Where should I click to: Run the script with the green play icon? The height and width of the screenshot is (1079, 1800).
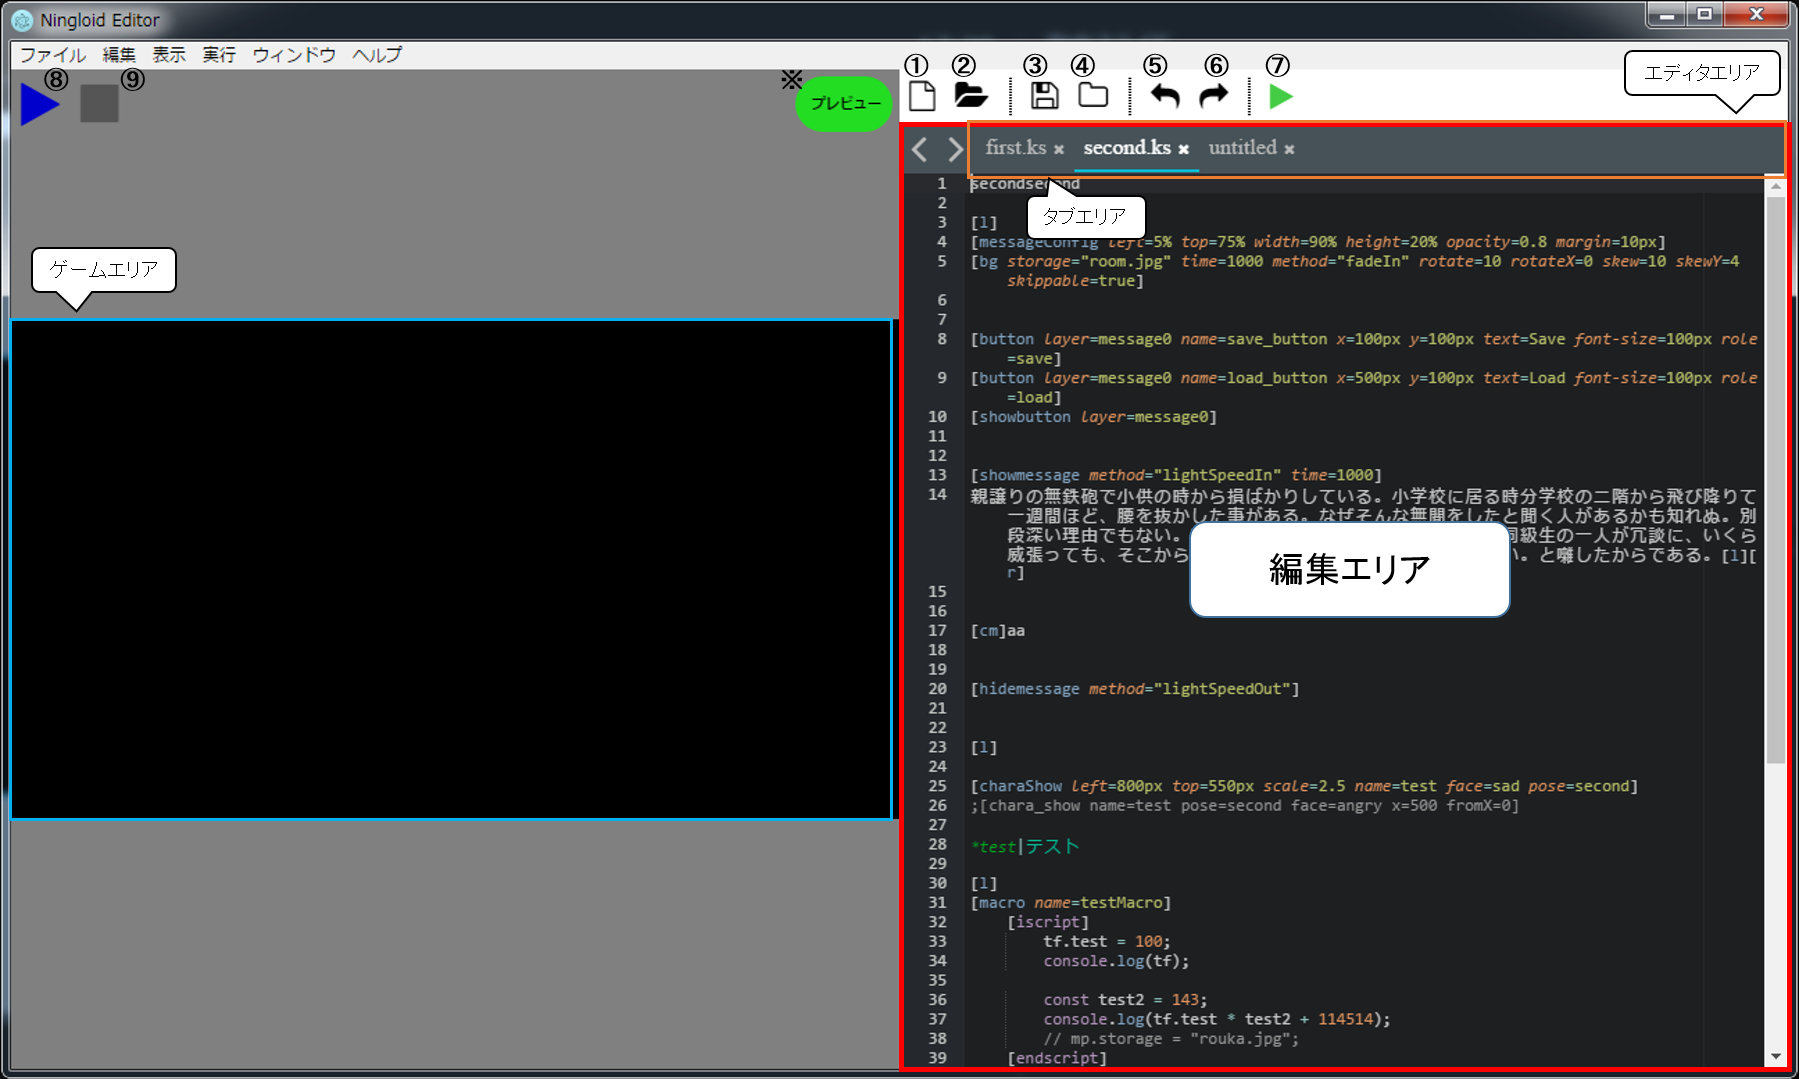1280,96
